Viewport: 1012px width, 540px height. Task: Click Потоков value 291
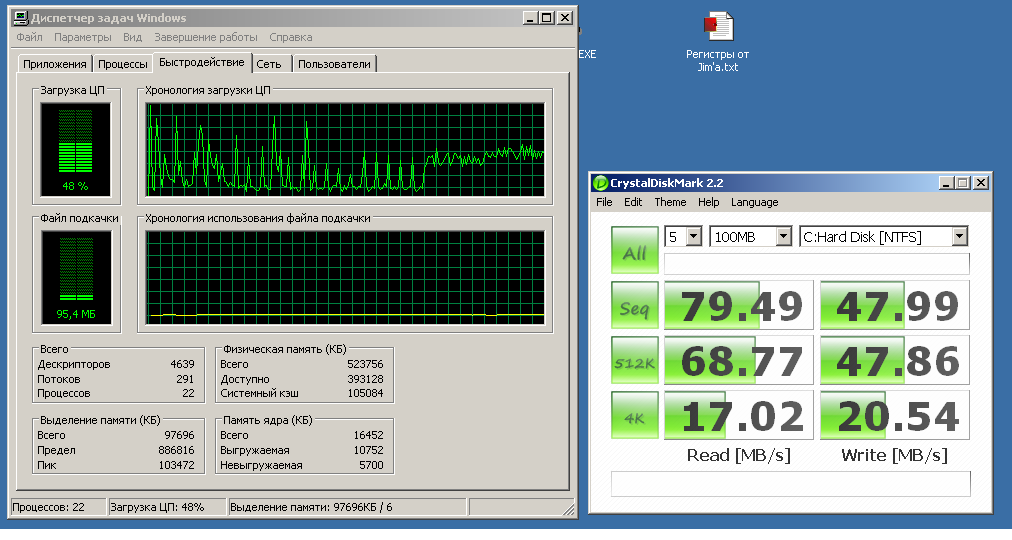tap(185, 379)
